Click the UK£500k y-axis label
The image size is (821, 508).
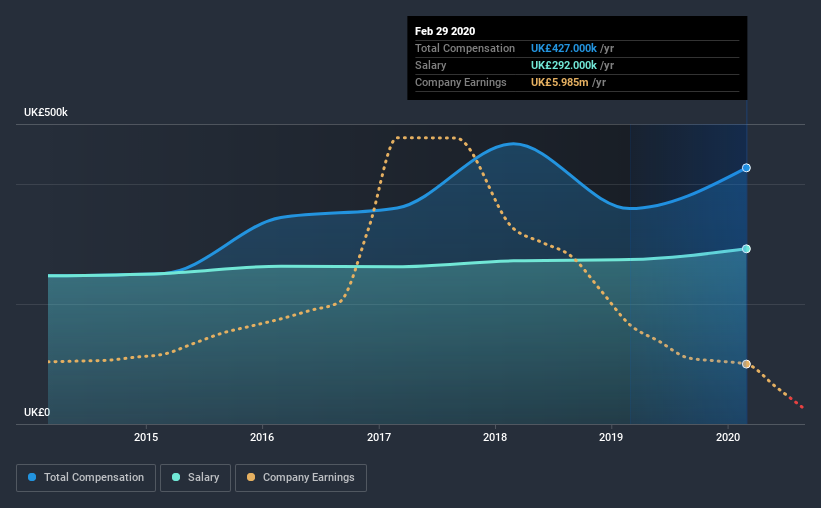tap(46, 113)
